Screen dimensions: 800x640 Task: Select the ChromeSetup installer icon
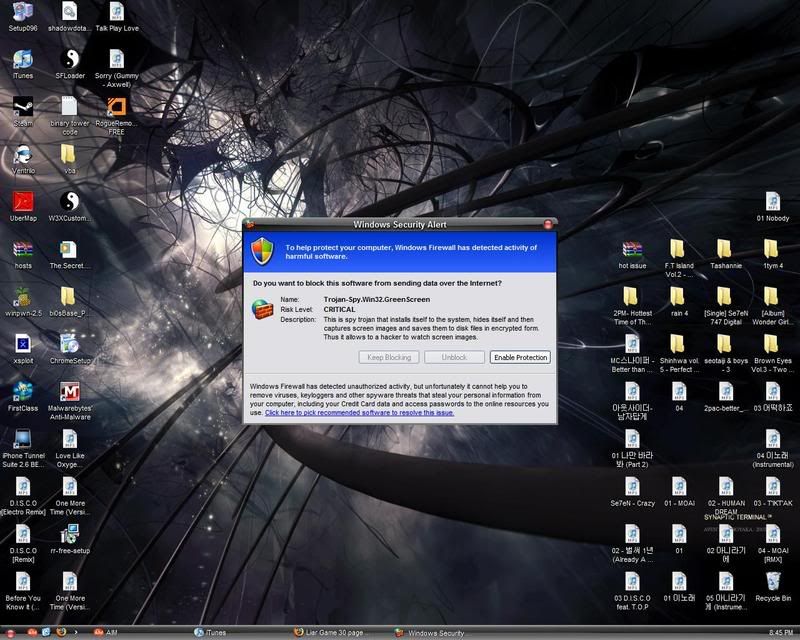70,344
